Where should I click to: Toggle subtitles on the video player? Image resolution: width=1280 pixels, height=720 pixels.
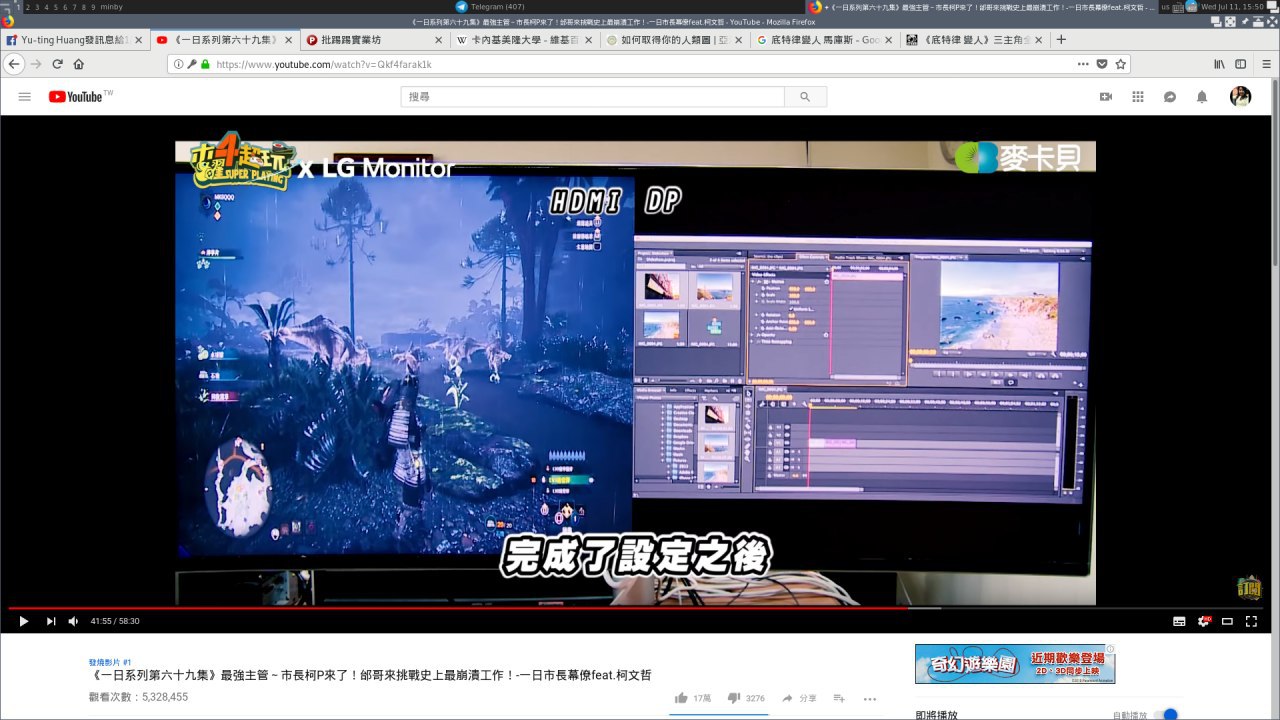coord(1179,621)
